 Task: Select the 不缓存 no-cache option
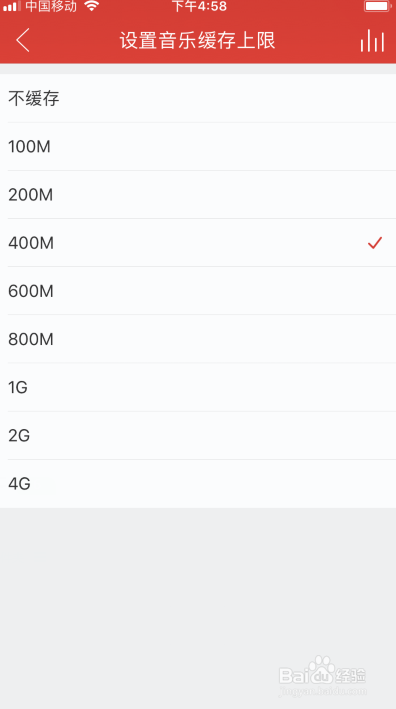click(x=198, y=98)
